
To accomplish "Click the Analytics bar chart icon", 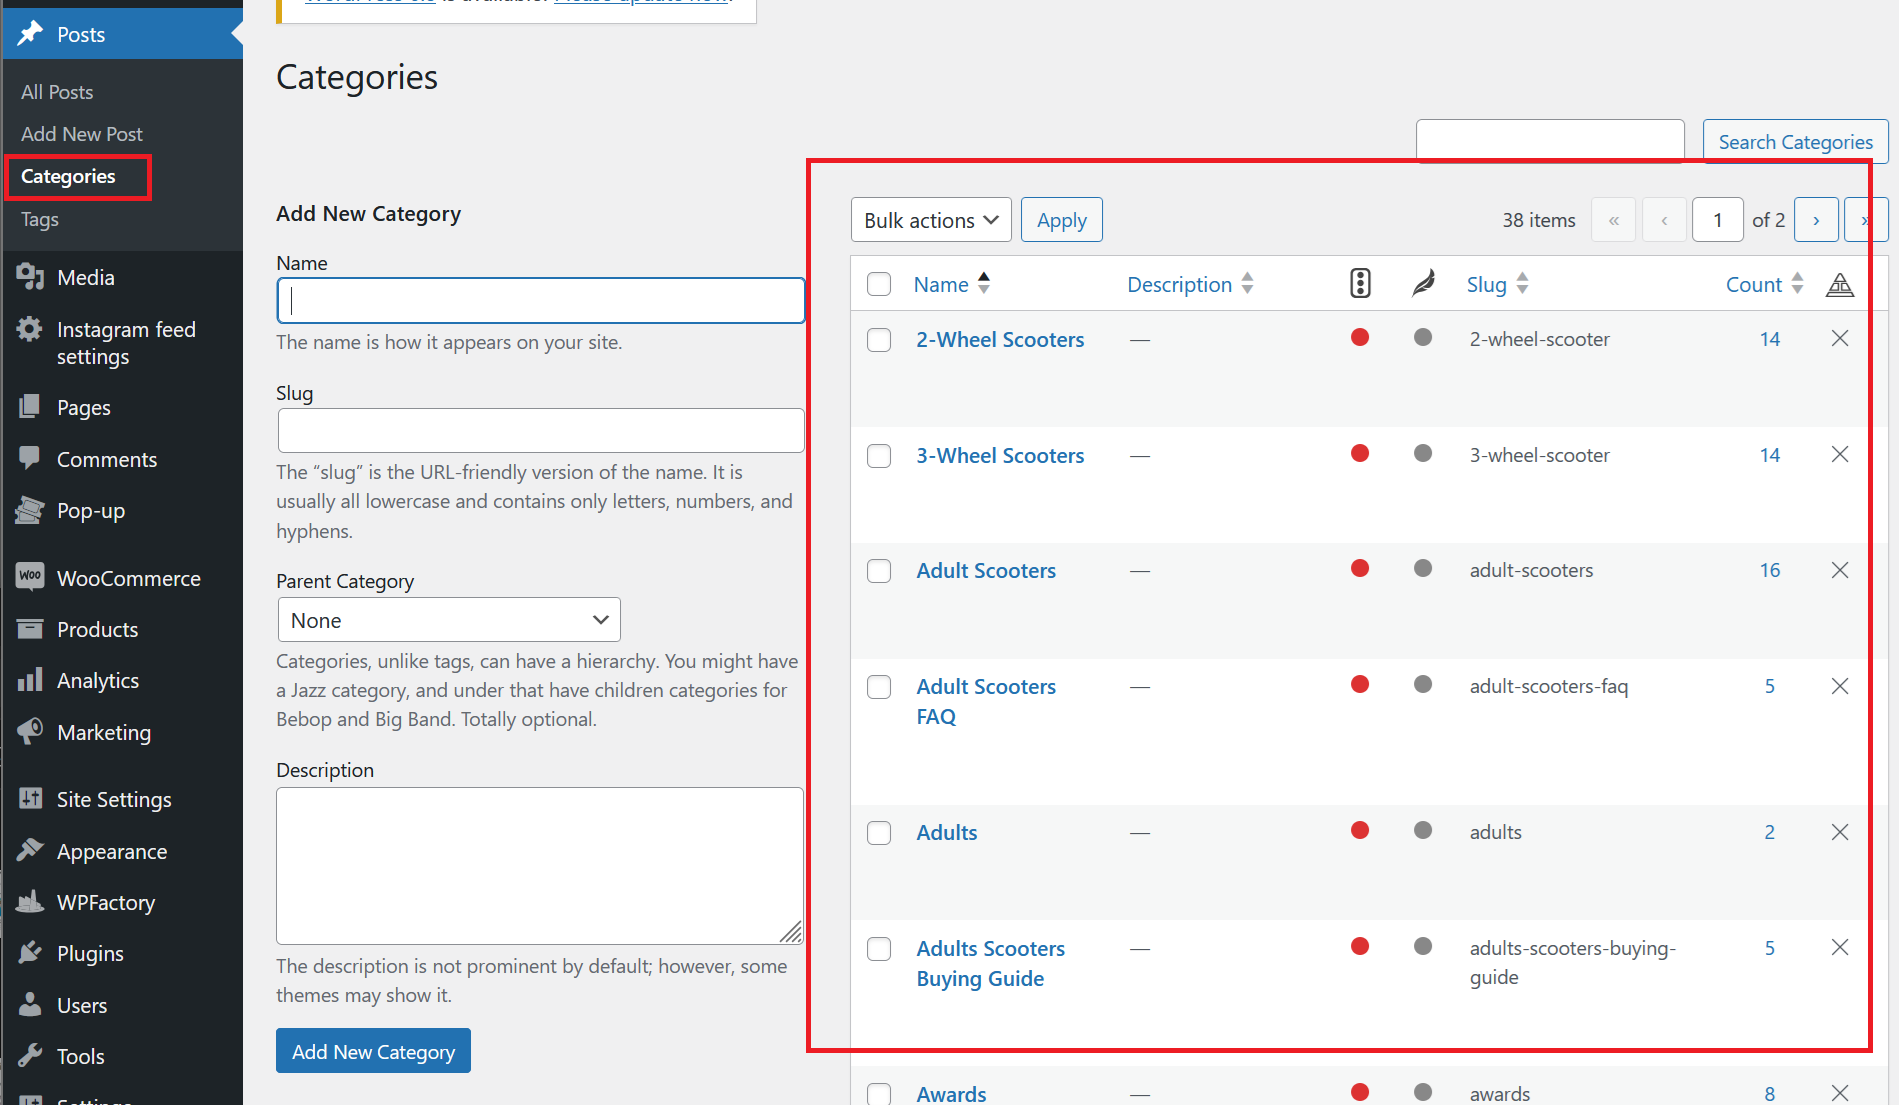I will point(31,680).
